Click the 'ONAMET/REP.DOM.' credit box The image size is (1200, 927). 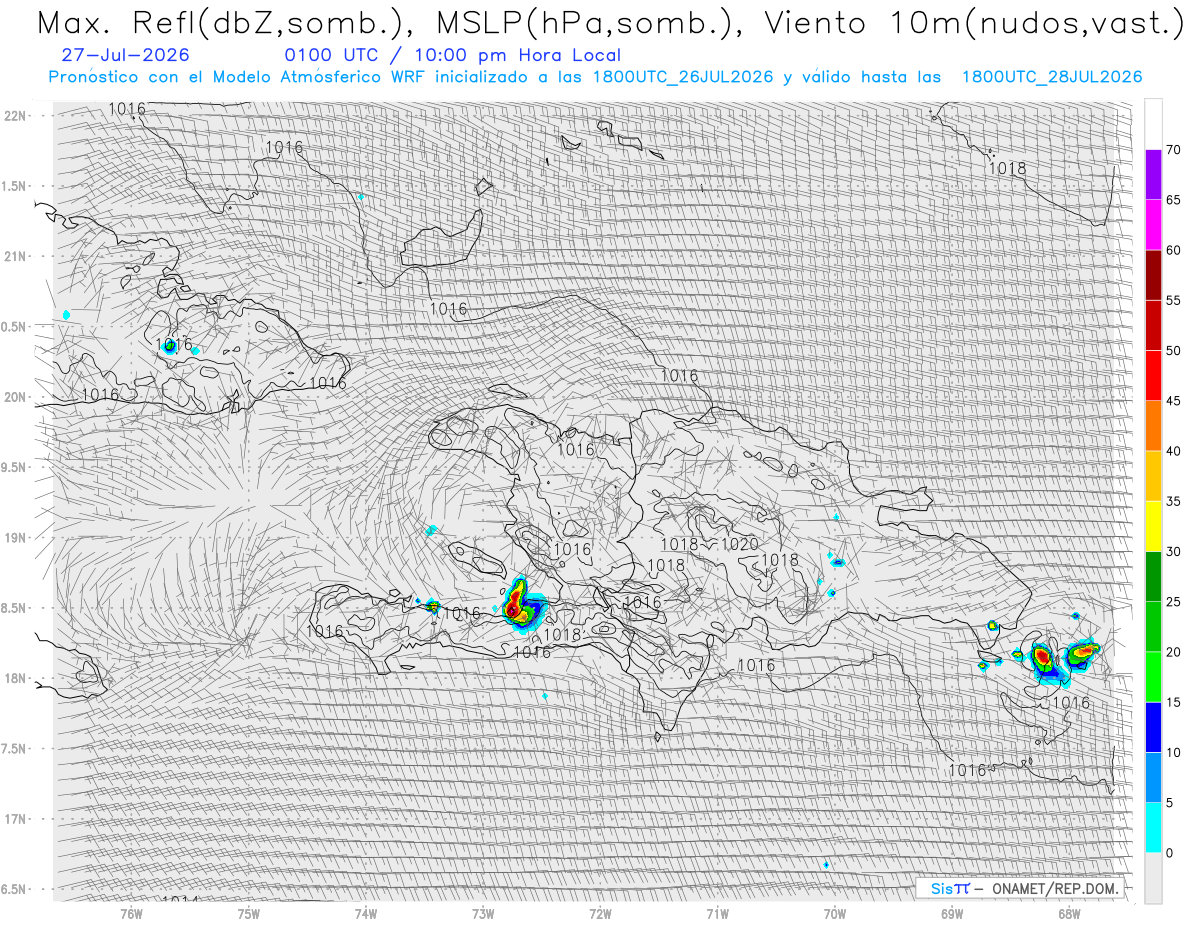(1021, 888)
